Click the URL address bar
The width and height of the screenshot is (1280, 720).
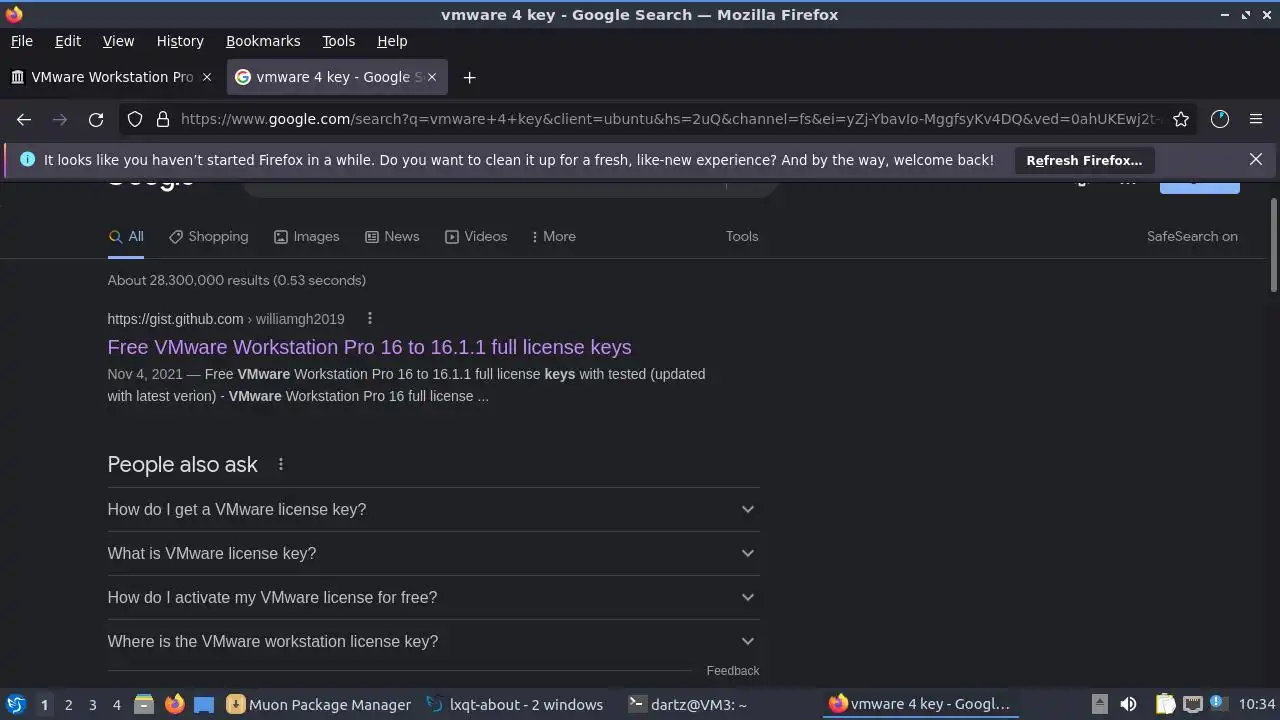(670, 119)
